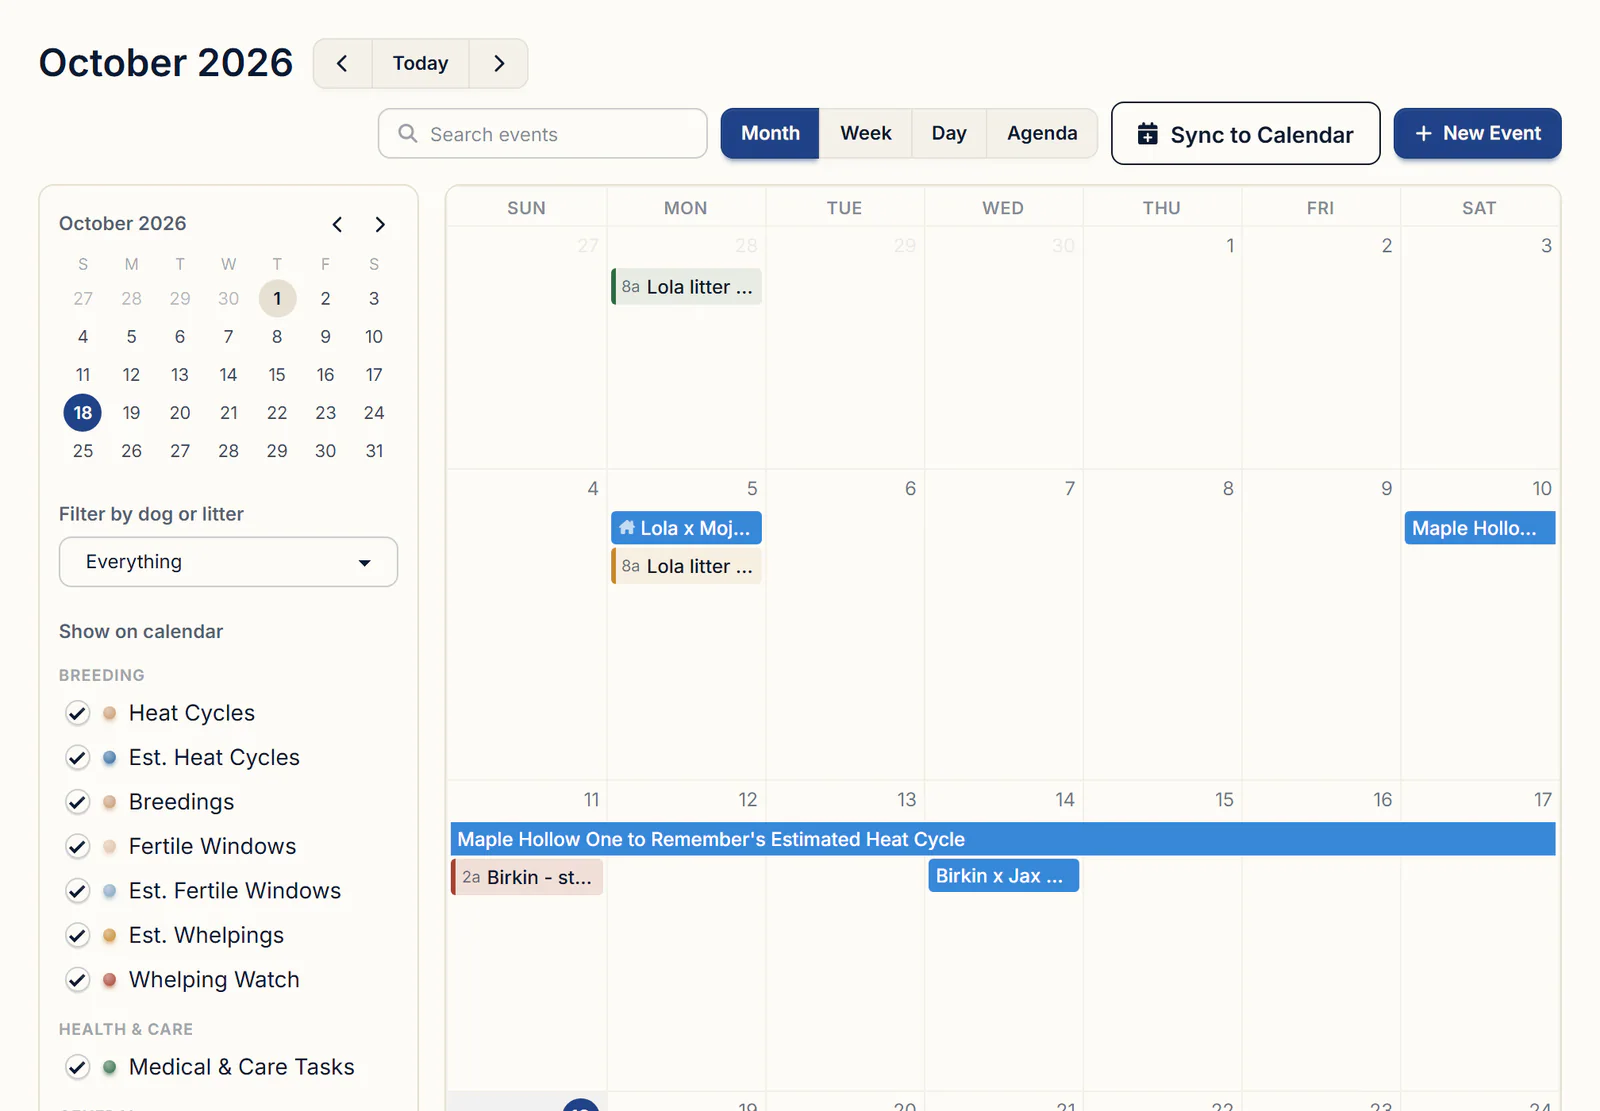Click mini calendar previous month arrow
The width and height of the screenshot is (1600, 1111).
coord(338,224)
